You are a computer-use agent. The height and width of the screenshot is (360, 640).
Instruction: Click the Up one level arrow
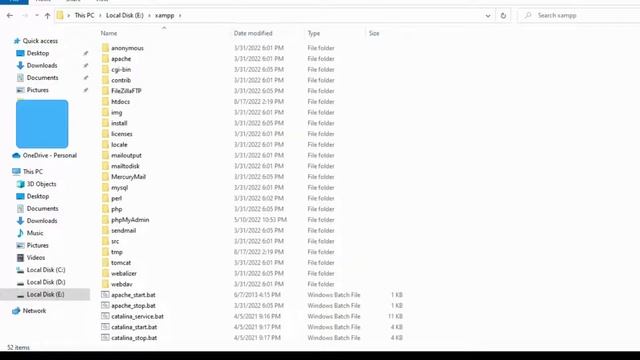tap(47, 16)
